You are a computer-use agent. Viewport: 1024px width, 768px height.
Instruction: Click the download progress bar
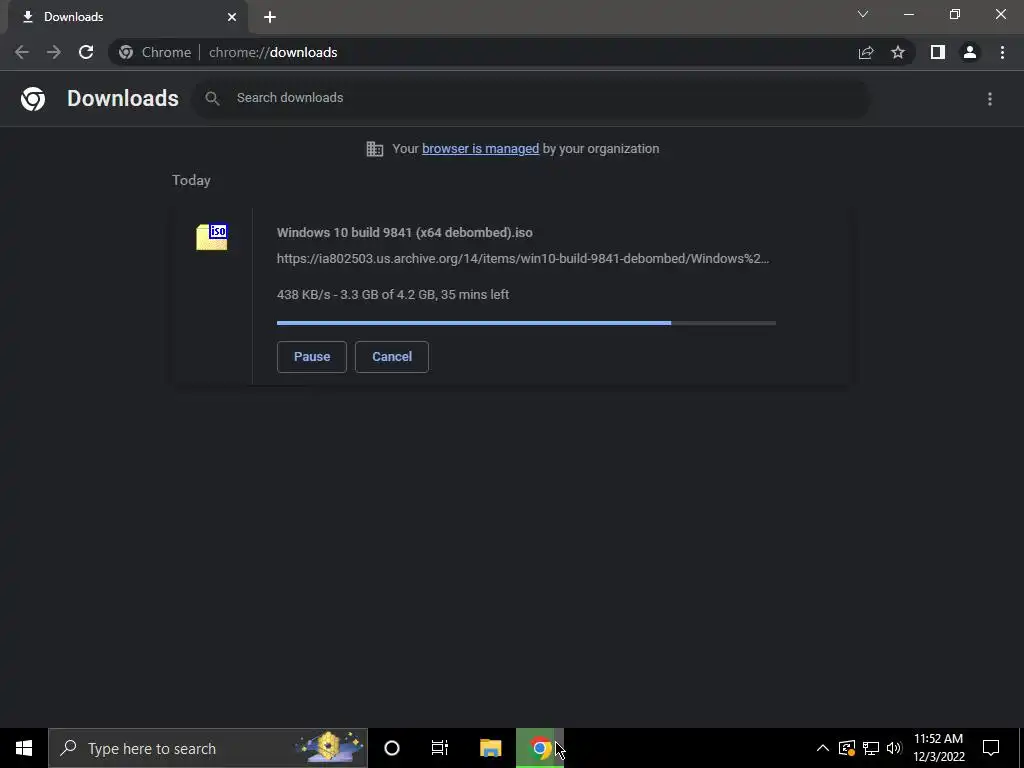tap(526, 323)
